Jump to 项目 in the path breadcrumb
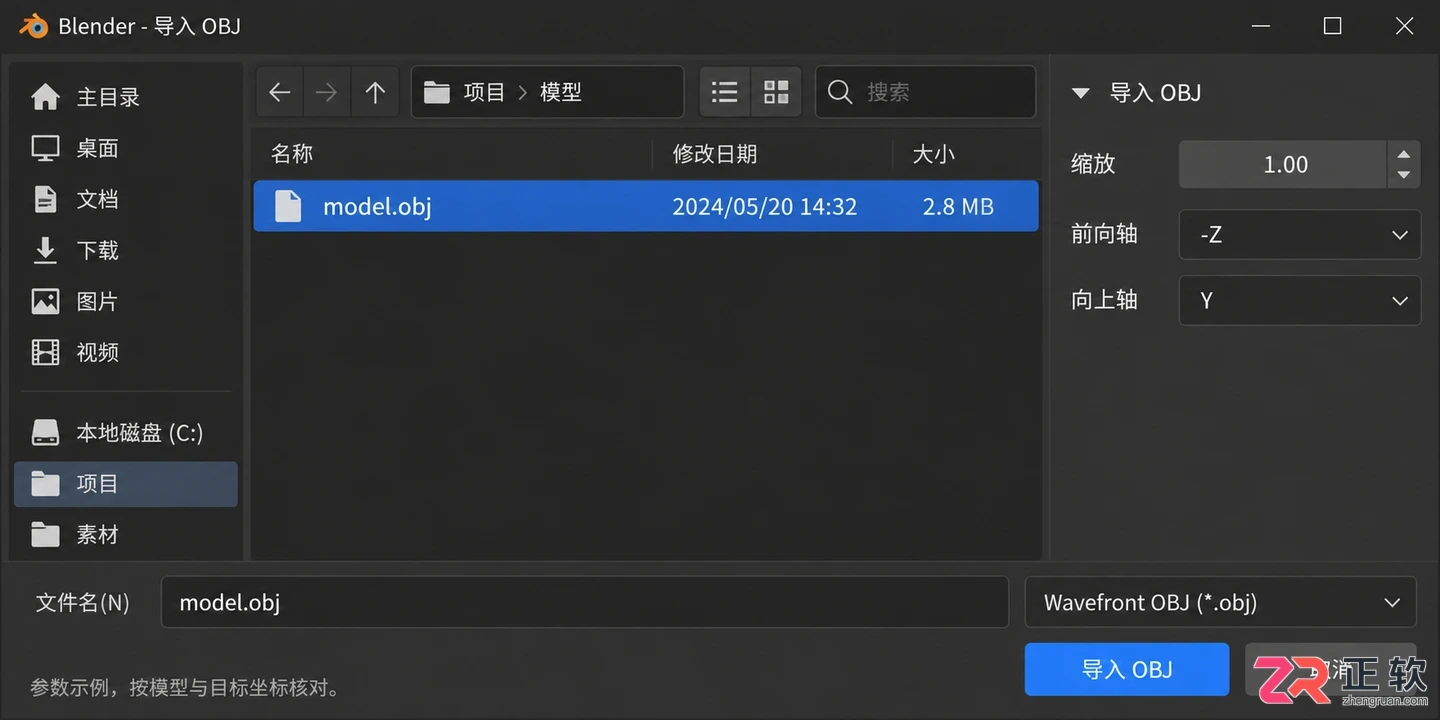Image resolution: width=1440 pixels, height=720 pixels. coord(484,93)
